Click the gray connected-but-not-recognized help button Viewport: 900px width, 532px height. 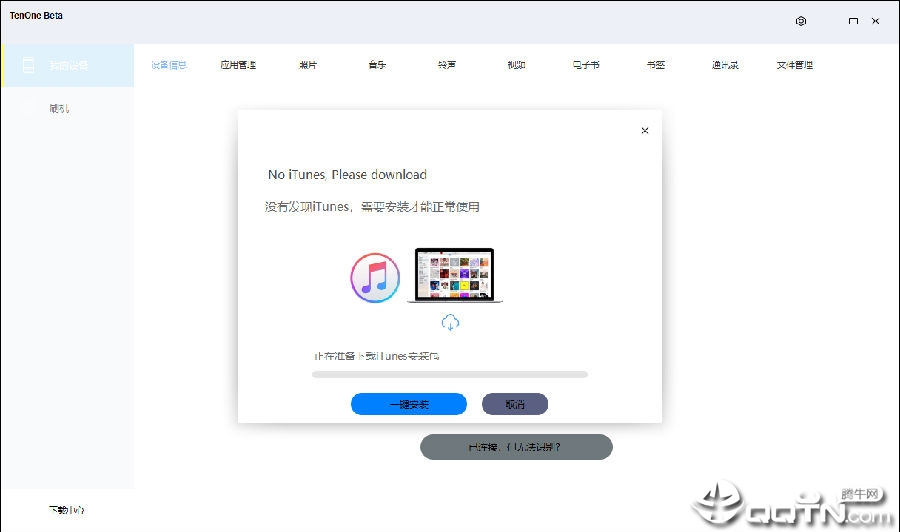point(516,447)
